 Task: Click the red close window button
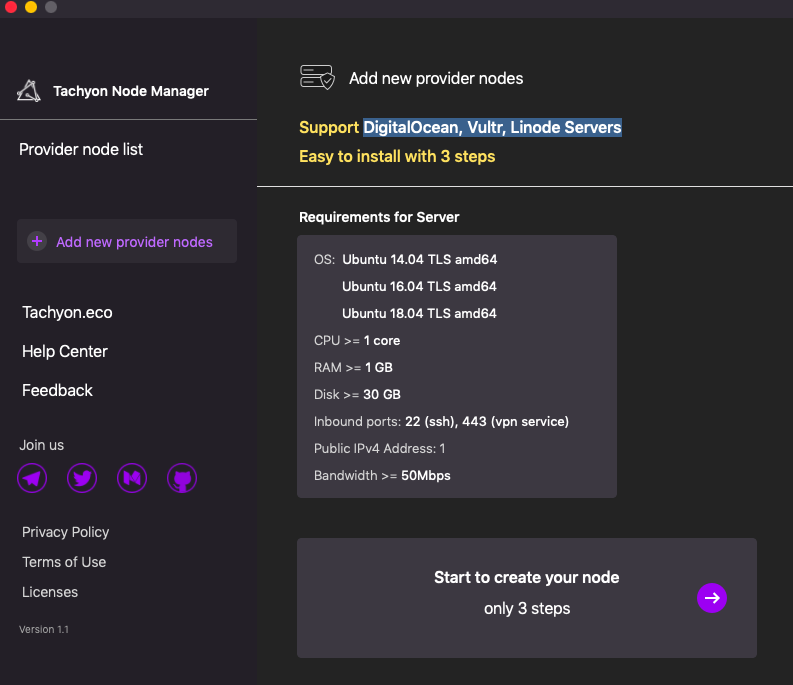(11, 7)
